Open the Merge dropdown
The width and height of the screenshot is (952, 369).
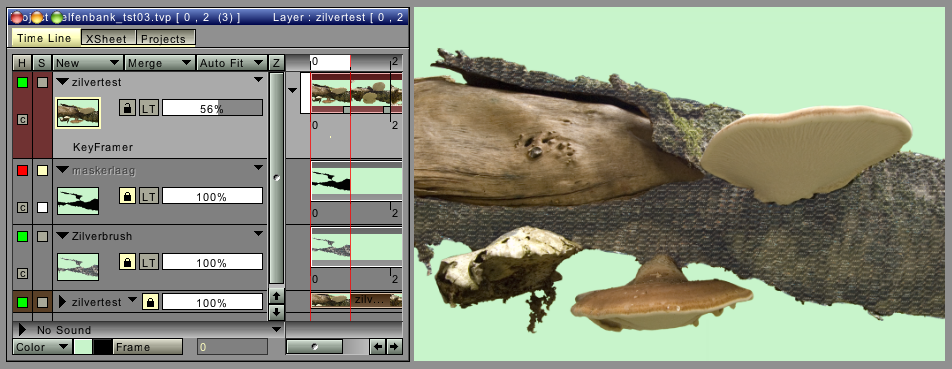tap(160, 63)
